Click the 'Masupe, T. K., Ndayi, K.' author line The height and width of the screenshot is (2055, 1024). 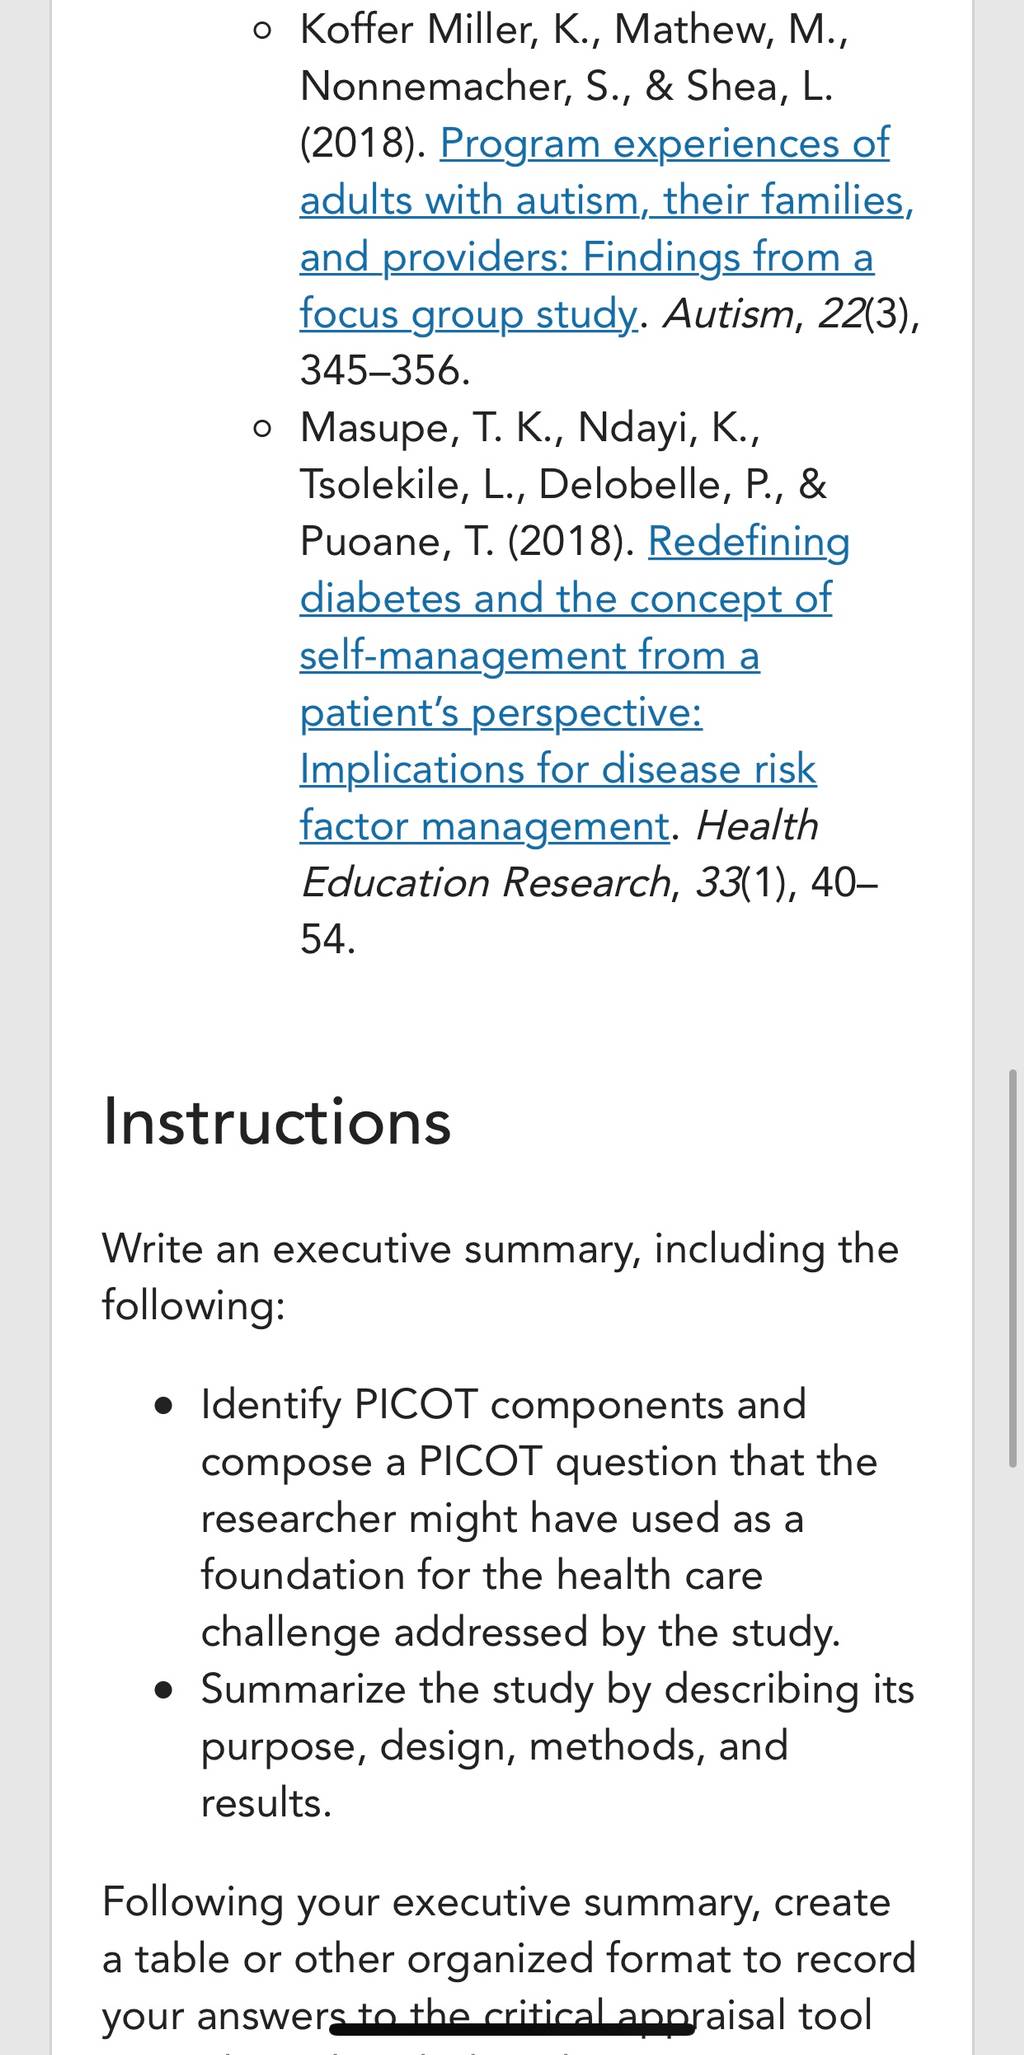[530, 428]
